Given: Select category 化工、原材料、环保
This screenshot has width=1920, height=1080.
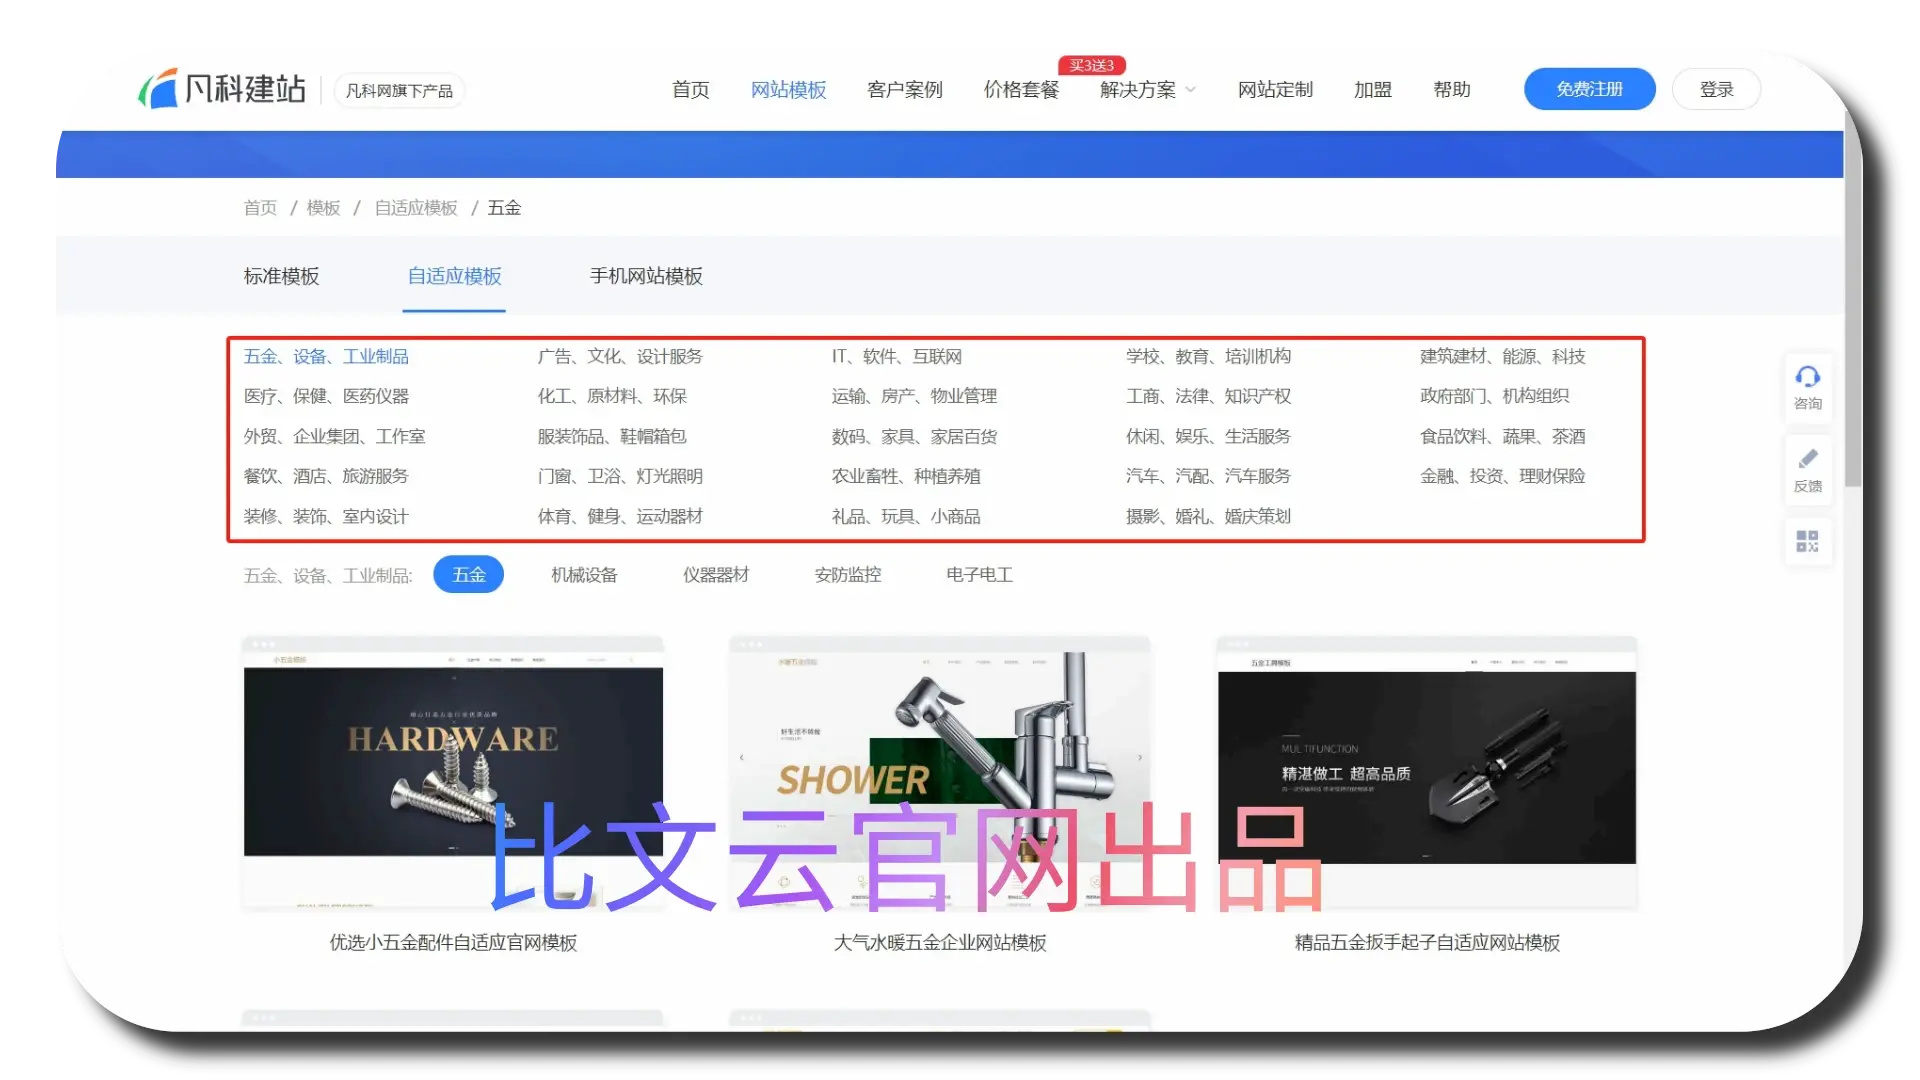Looking at the screenshot, I should pos(612,397).
